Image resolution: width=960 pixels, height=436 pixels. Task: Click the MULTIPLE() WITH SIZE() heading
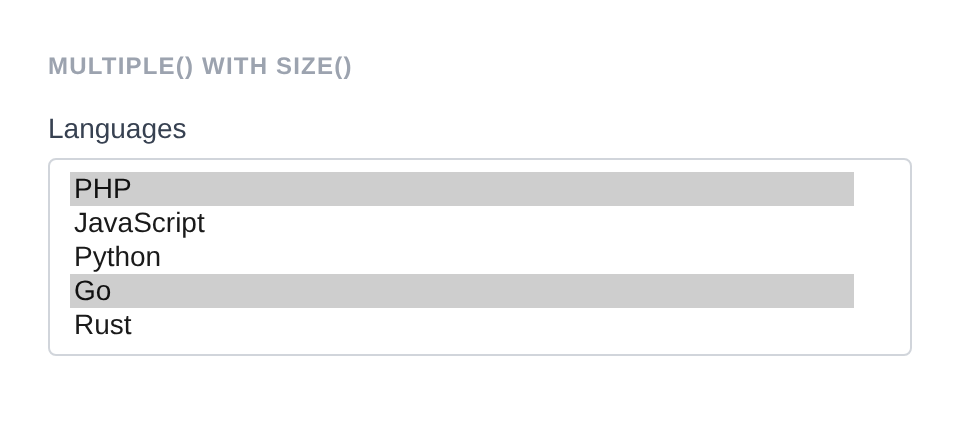point(200,66)
